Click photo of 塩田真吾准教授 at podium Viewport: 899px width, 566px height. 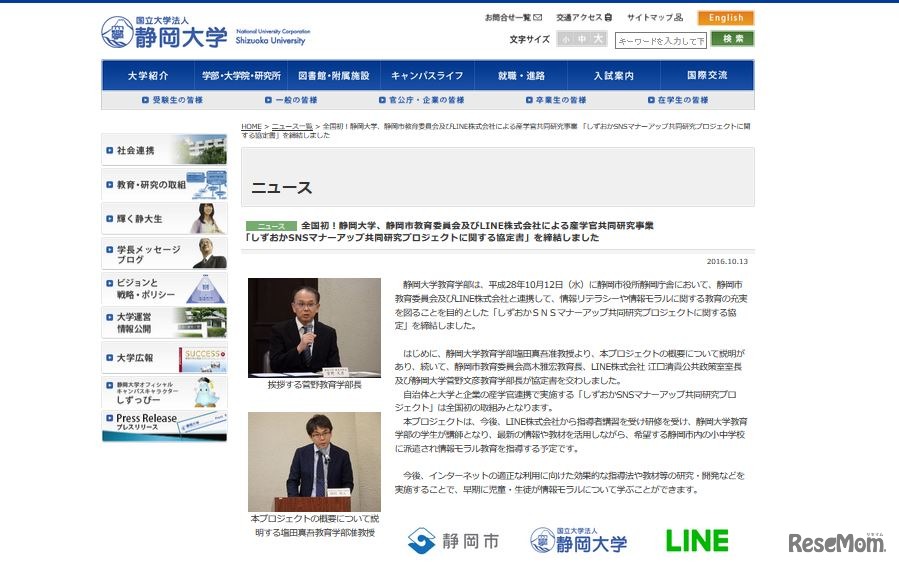314,462
